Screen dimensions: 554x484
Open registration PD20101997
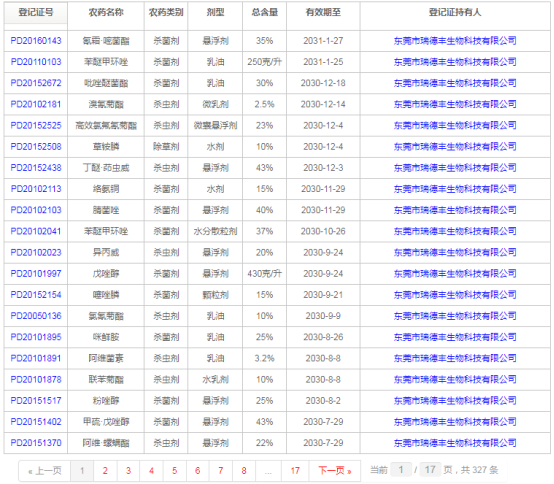(36, 274)
